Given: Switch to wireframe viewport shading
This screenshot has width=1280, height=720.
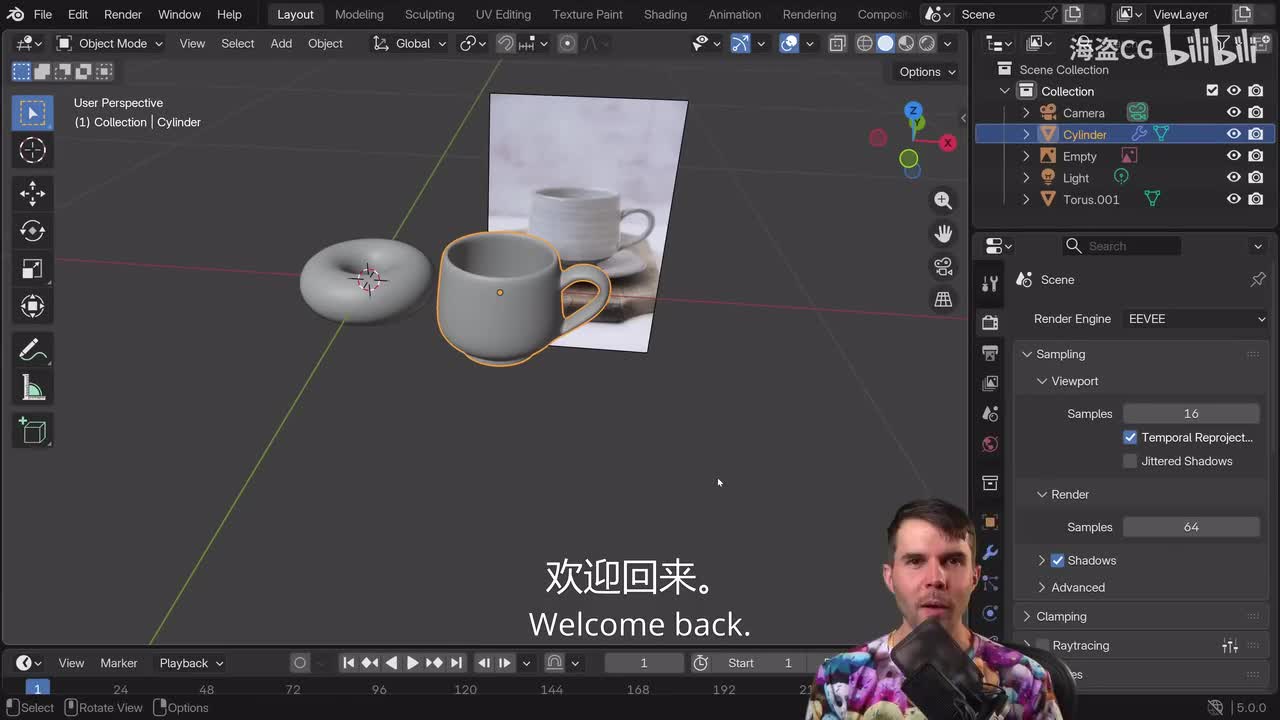Looking at the screenshot, I should [x=865, y=43].
